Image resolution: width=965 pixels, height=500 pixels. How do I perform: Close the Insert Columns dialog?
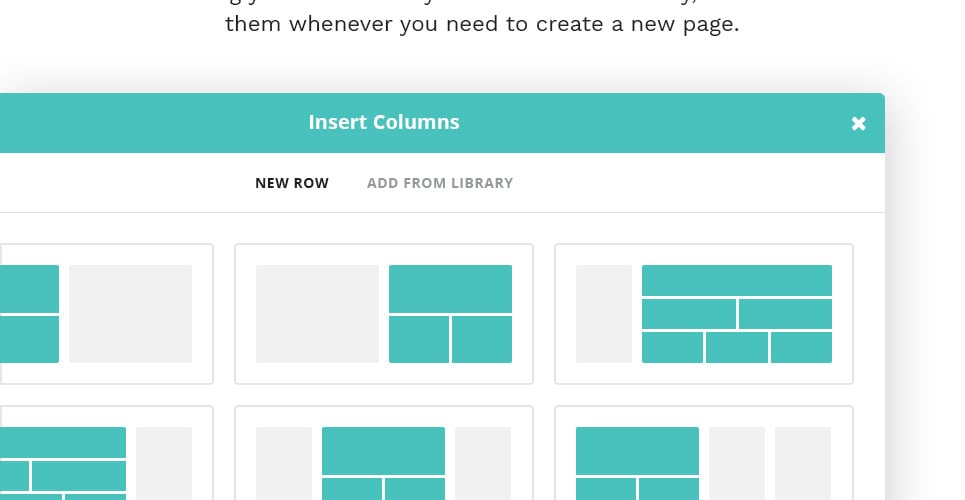pyautogui.click(x=858, y=123)
